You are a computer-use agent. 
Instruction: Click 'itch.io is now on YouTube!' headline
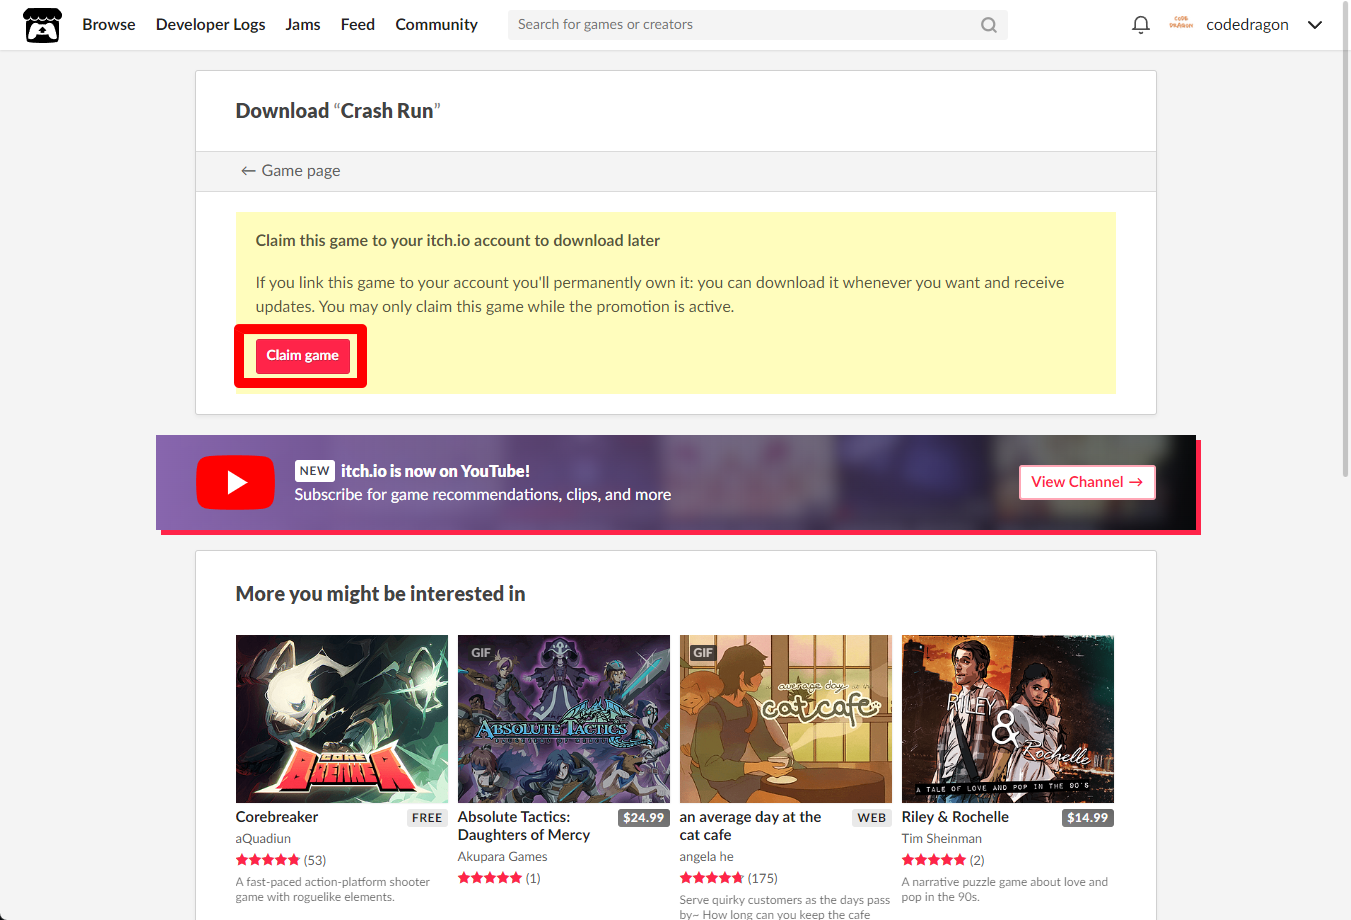tap(435, 471)
